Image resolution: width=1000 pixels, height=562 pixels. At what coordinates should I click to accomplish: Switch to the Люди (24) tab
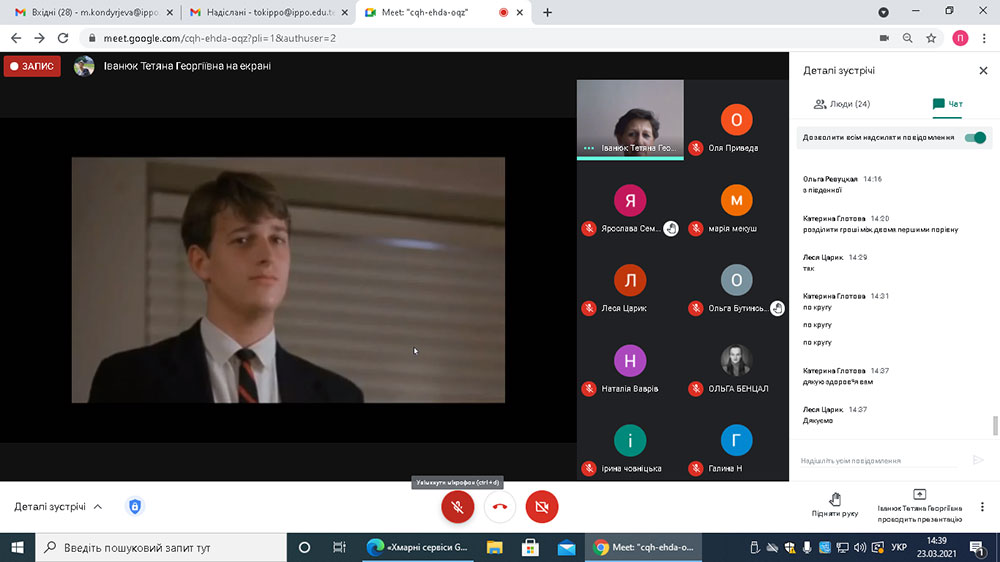(x=842, y=104)
